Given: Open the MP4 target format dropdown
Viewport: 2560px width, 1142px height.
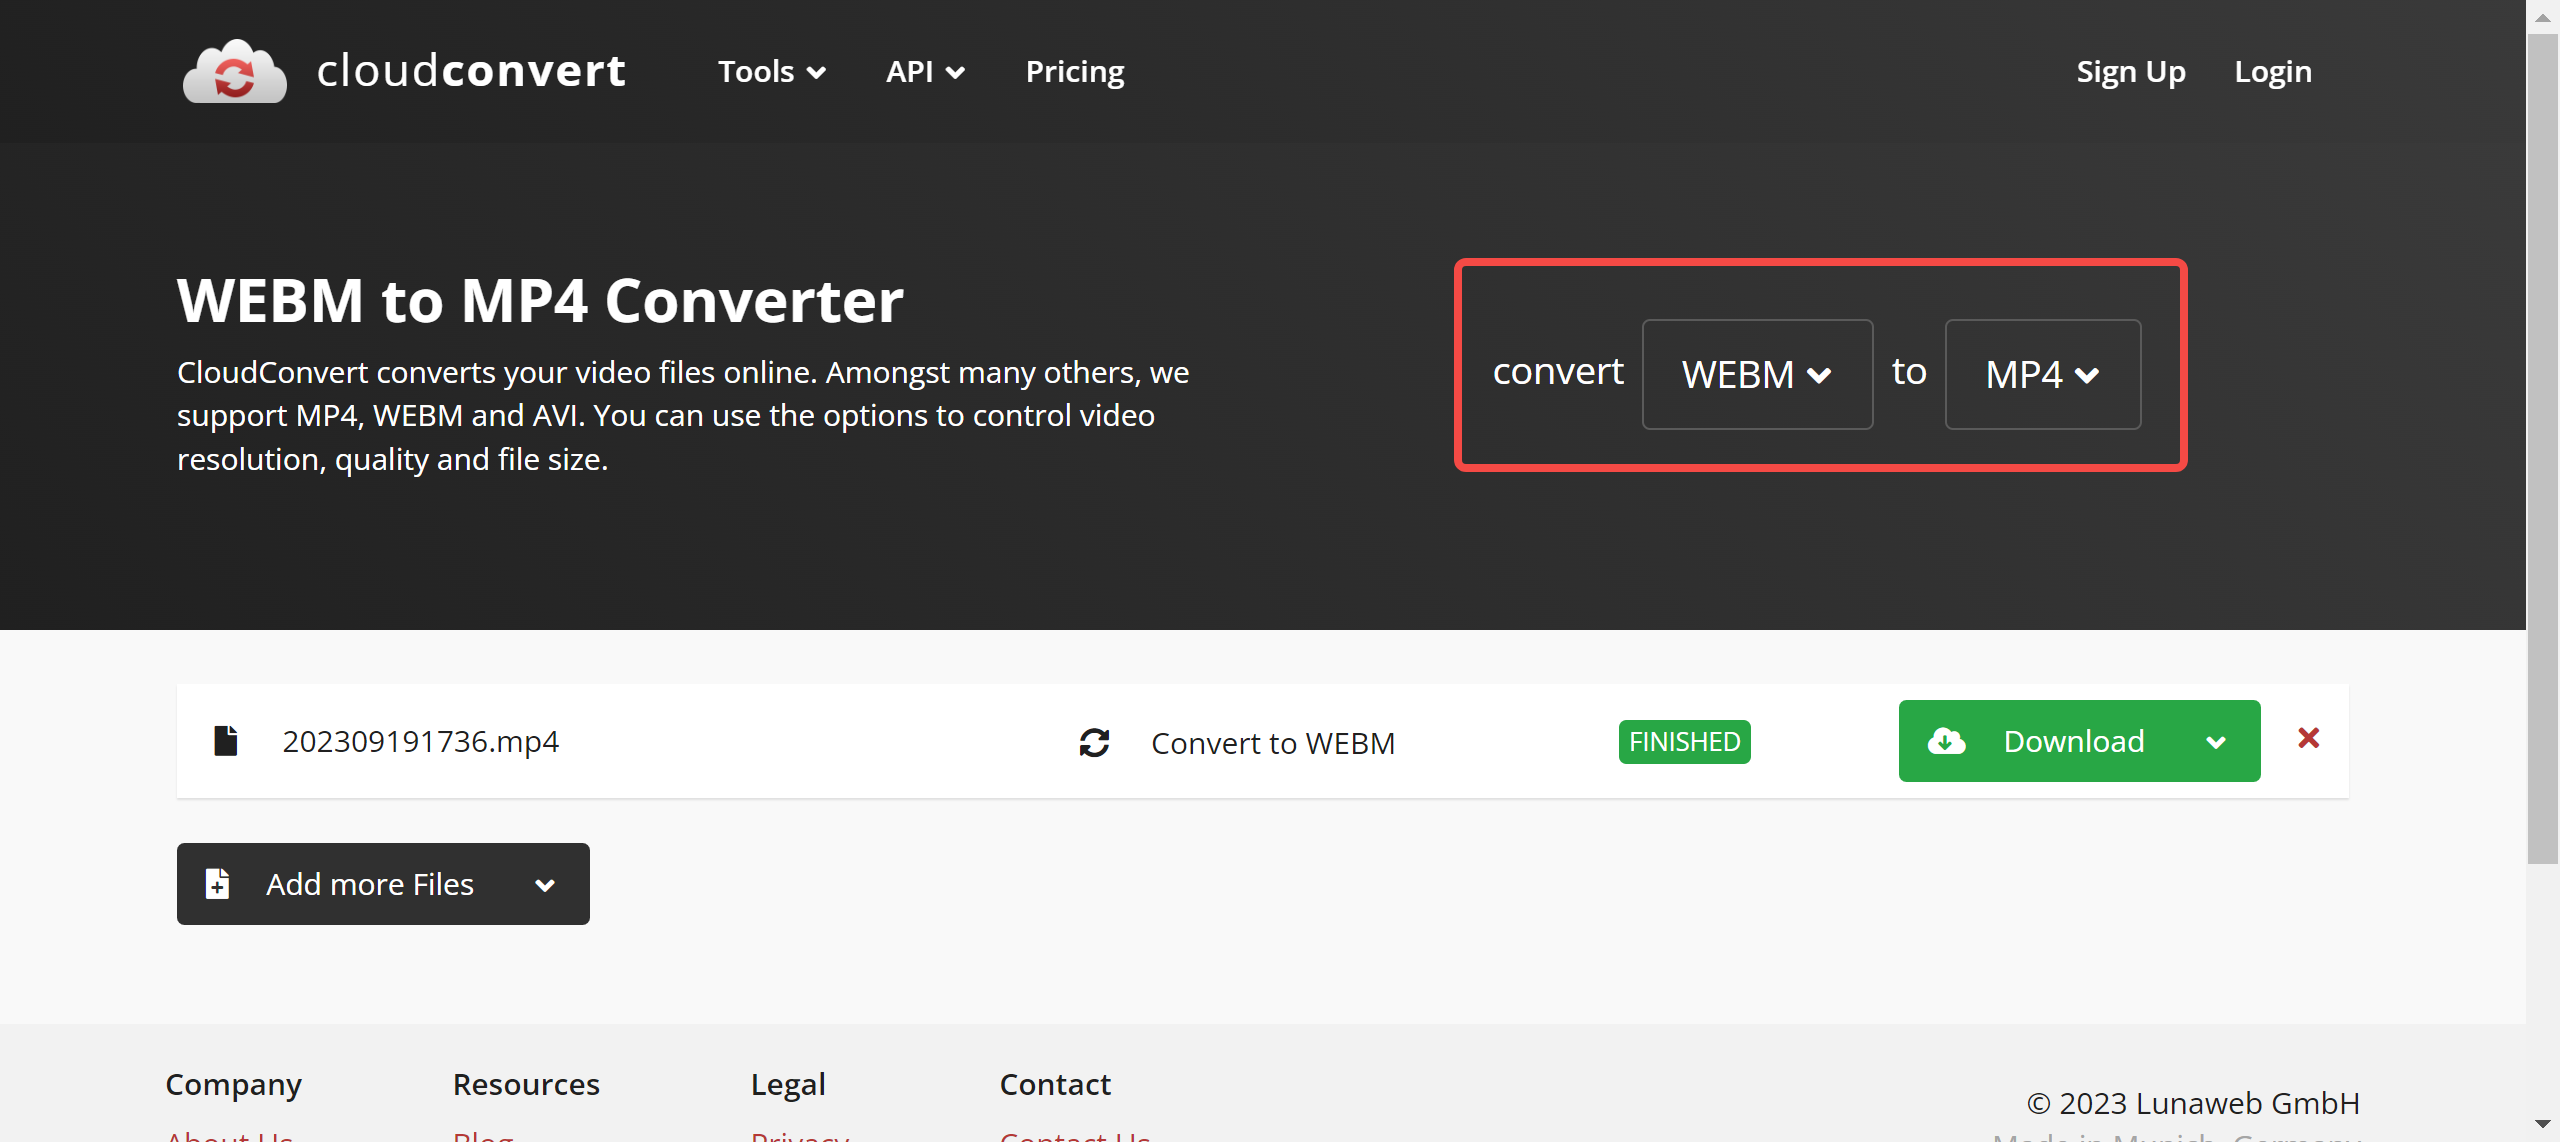Looking at the screenshot, I should pos(2042,375).
